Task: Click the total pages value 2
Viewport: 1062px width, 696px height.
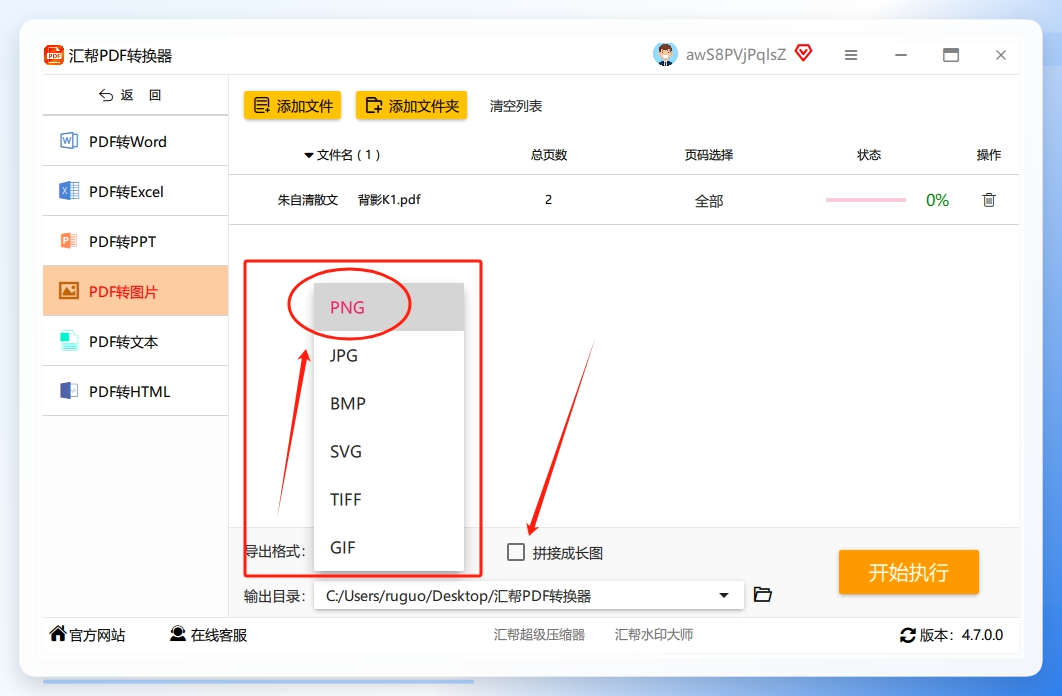Action: 548,200
